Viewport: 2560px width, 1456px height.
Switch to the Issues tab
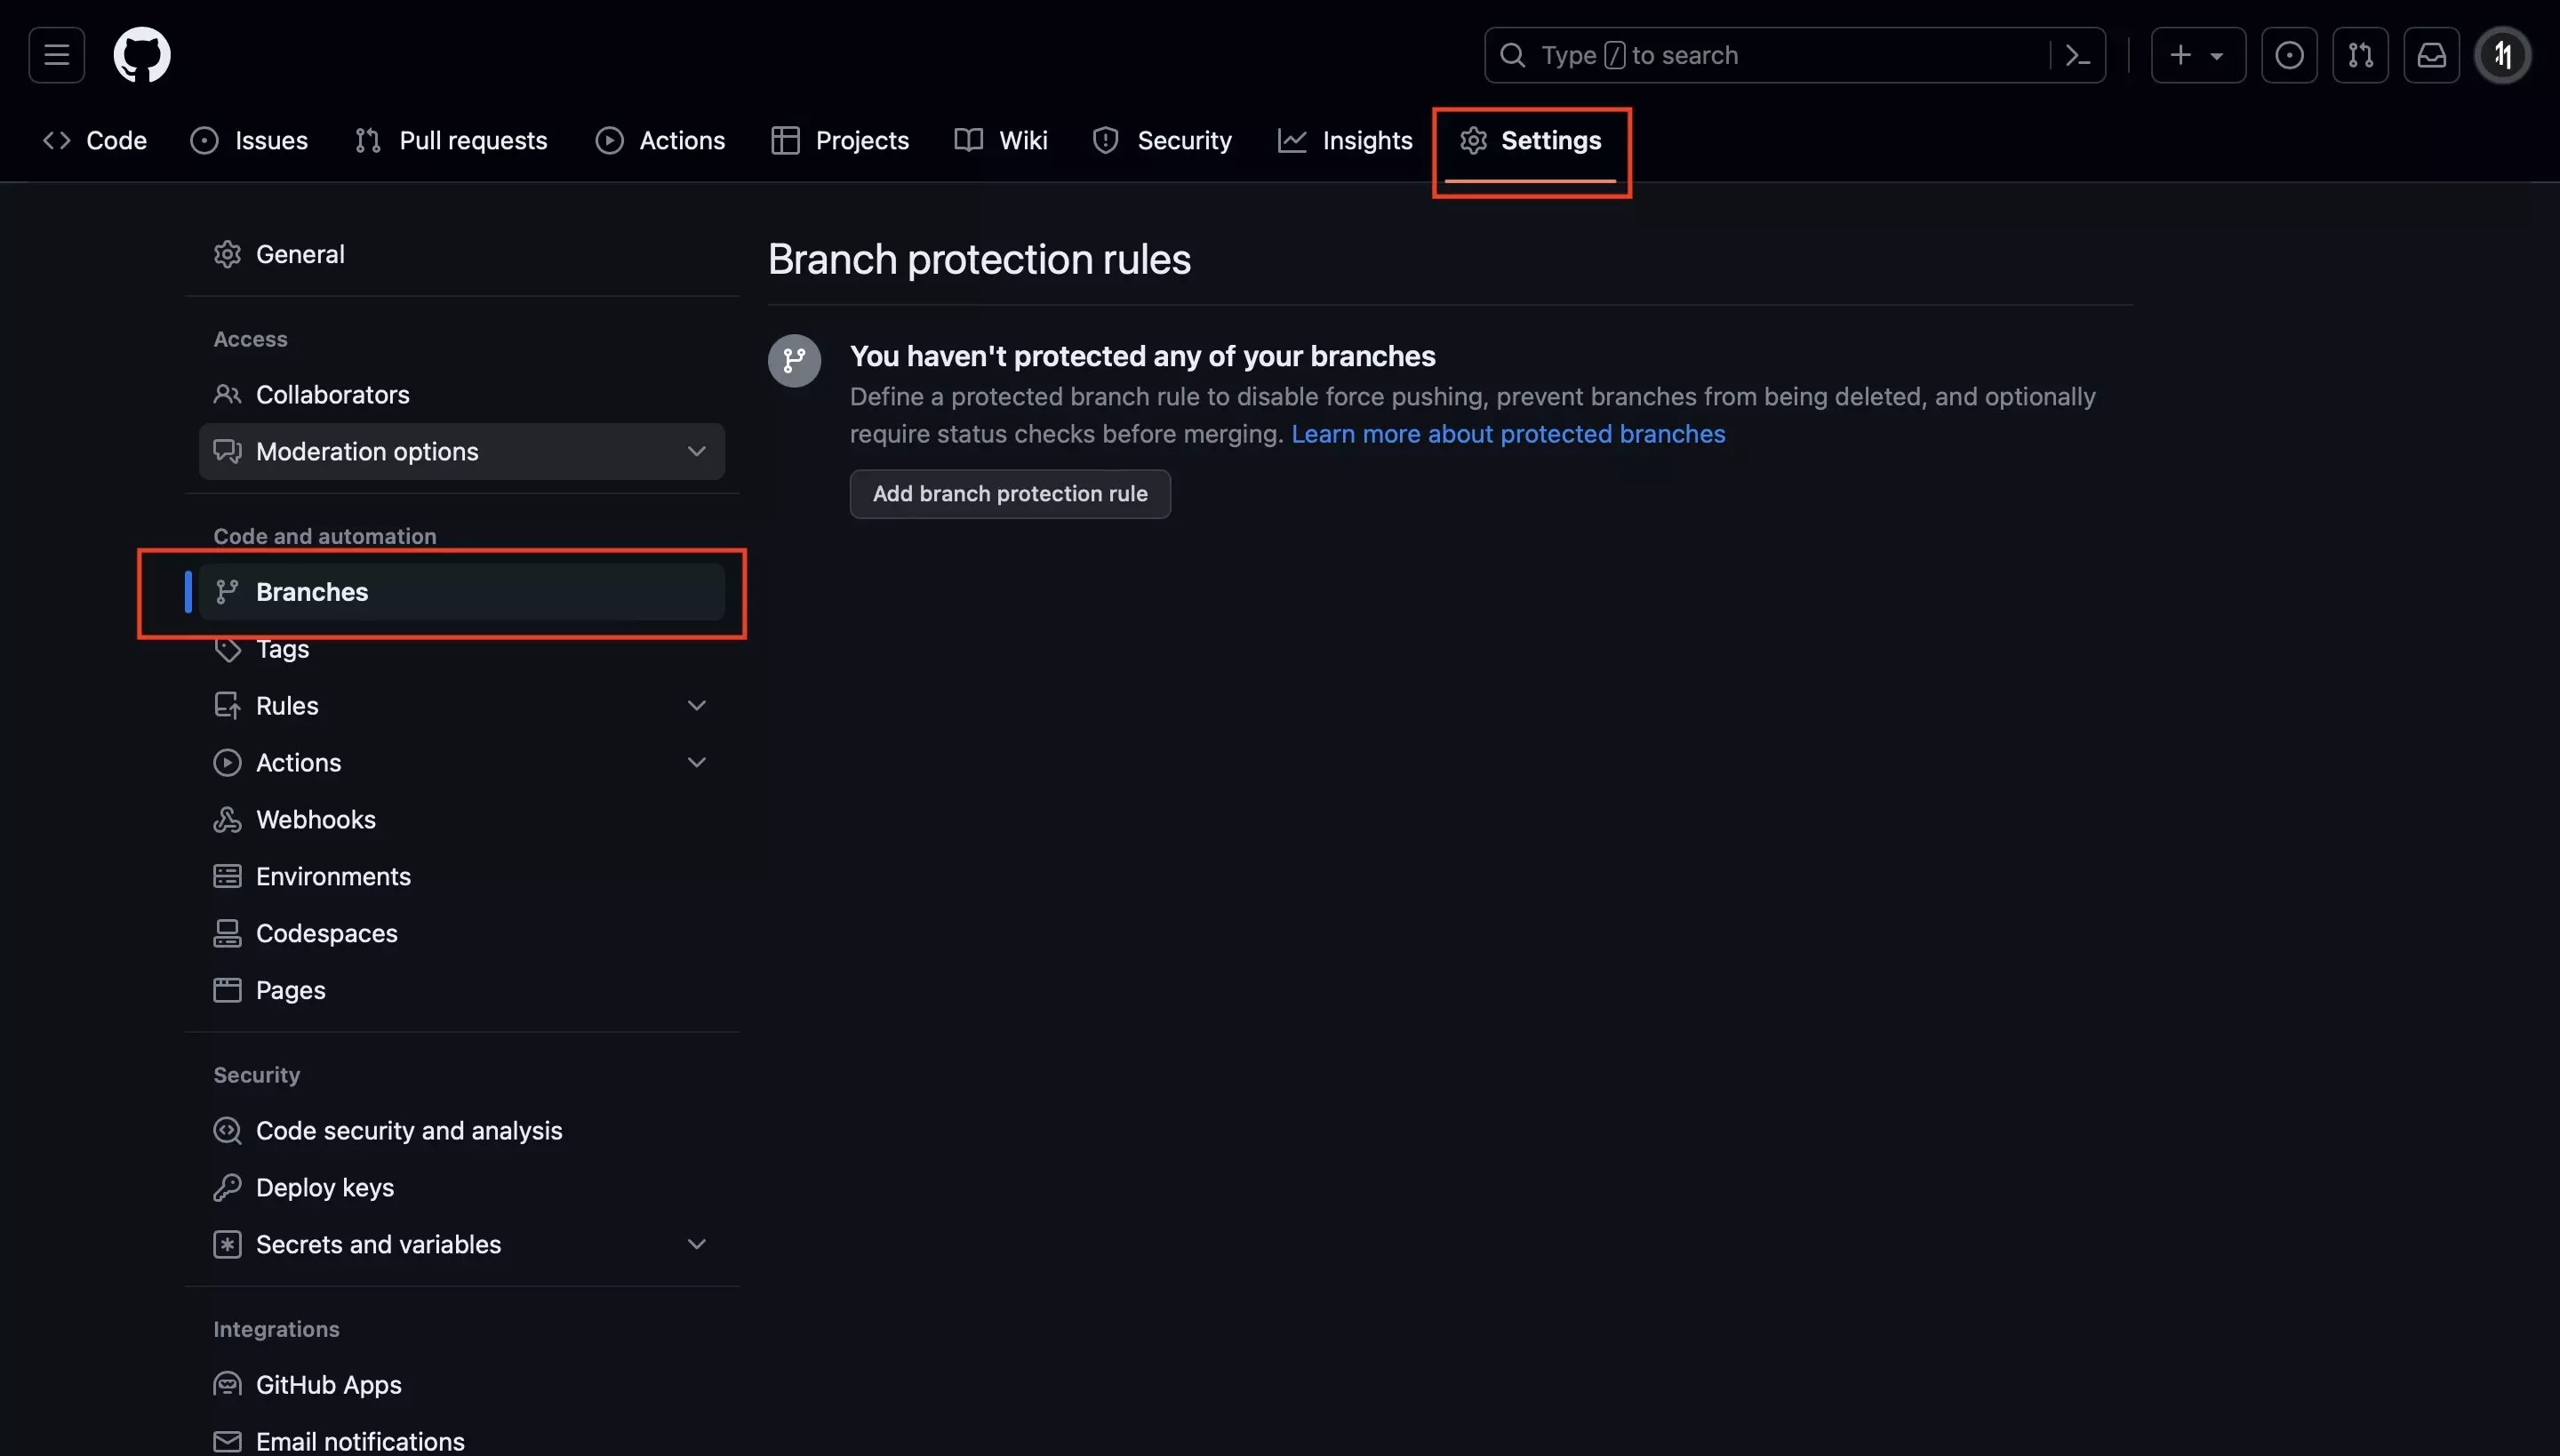pos(249,141)
